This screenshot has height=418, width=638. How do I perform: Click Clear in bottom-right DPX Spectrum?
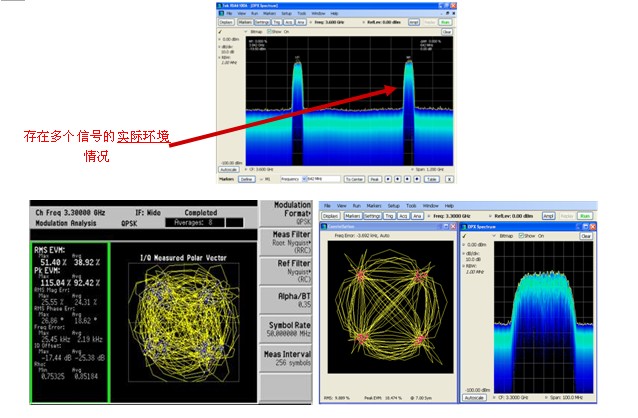point(586,236)
